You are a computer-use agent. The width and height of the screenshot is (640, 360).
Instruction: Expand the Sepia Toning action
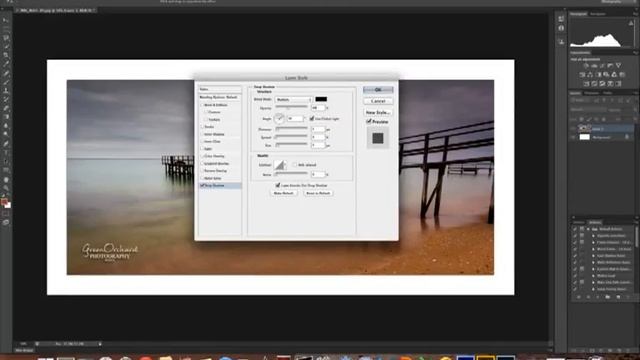[593, 289]
